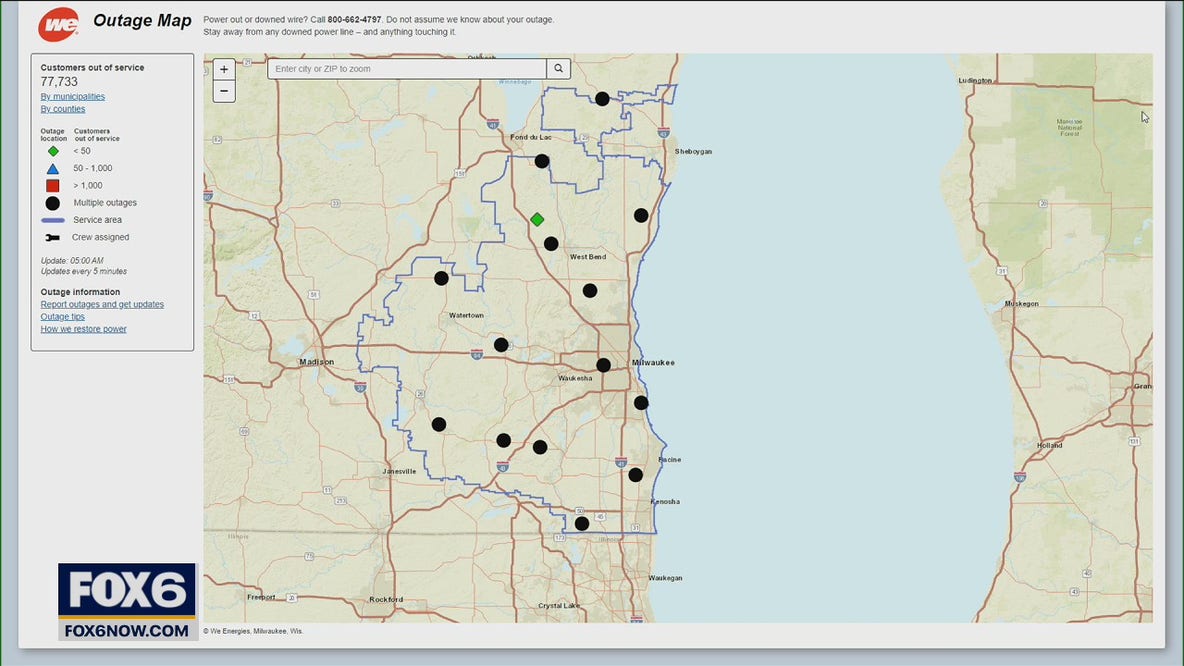The height and width of the screenshot is (666, 1184).
Task: Select outage marker west of Kenosha, on the state line
Action: tap(581, 523)
